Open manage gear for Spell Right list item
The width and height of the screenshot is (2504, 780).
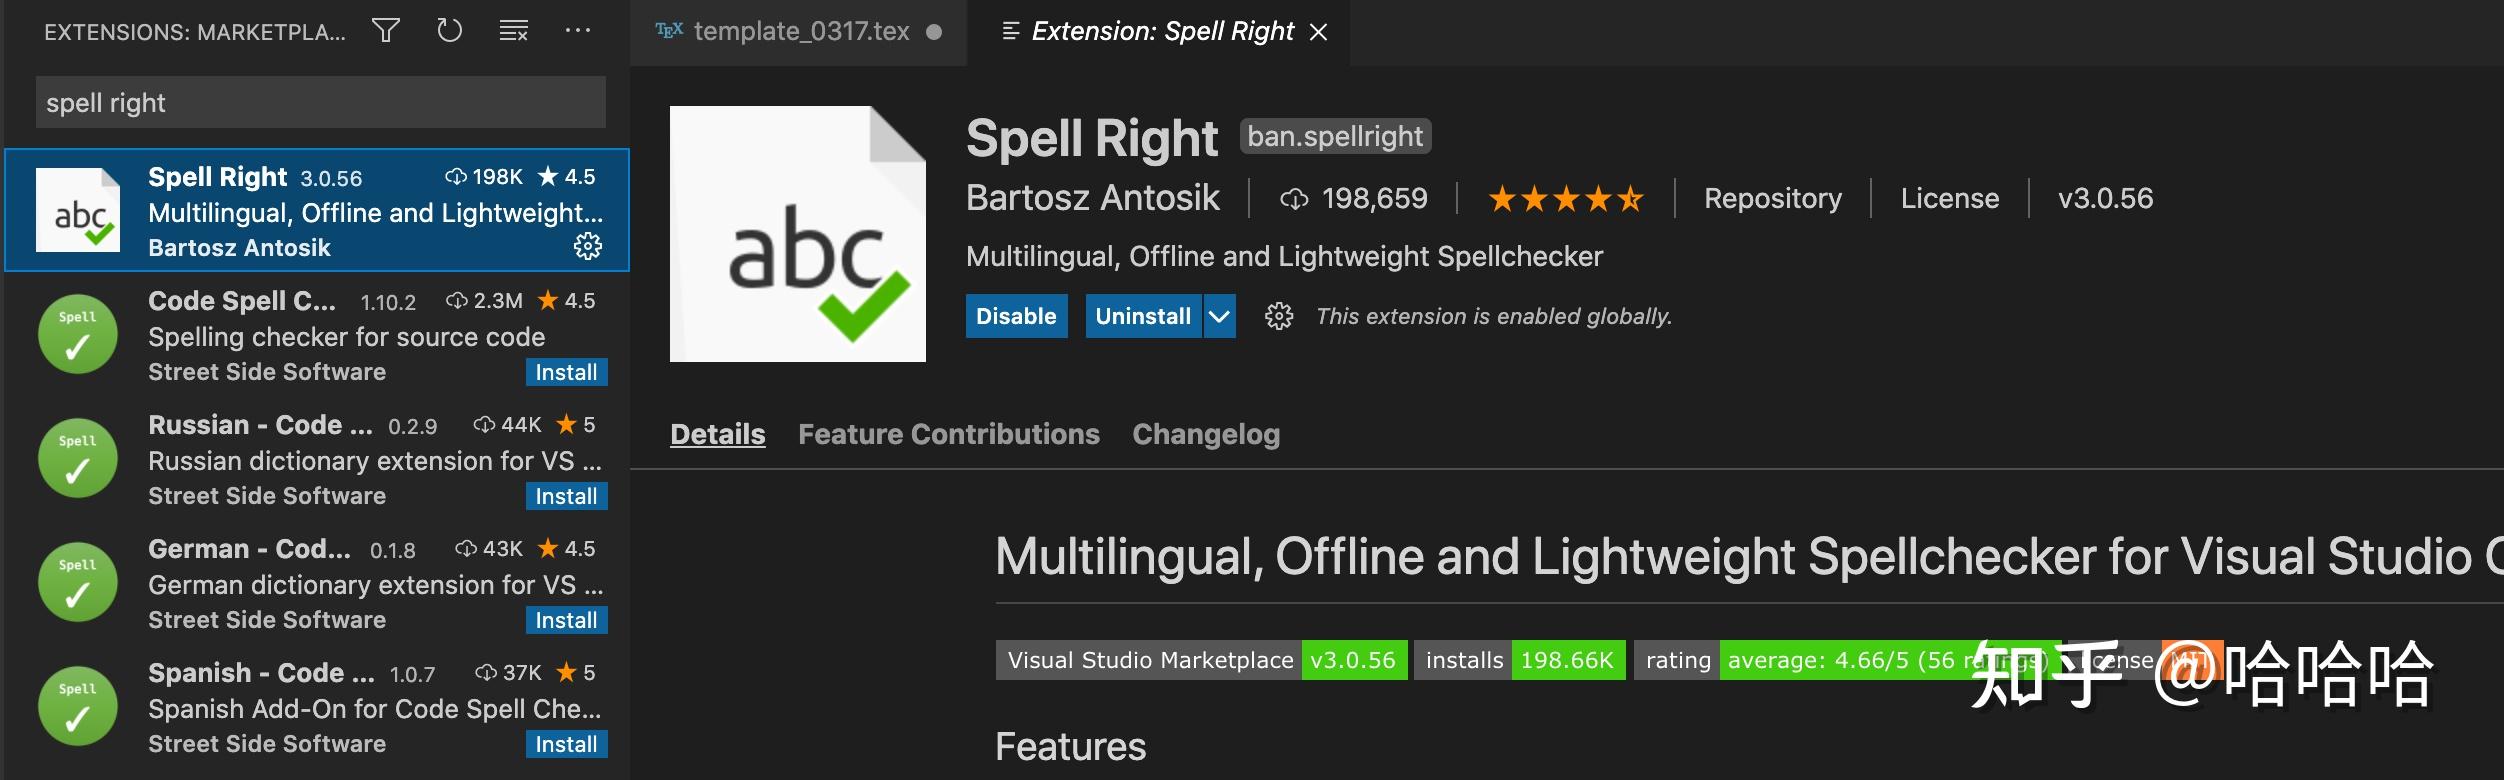click(x=588, y=246)
